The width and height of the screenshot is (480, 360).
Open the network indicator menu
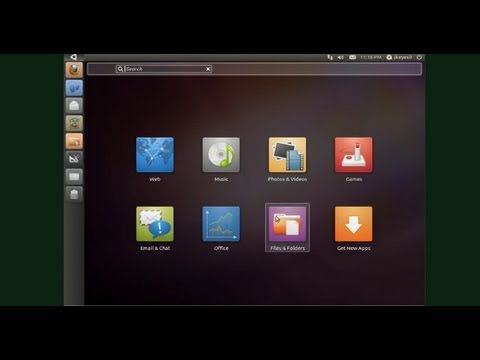click(330, 57)
